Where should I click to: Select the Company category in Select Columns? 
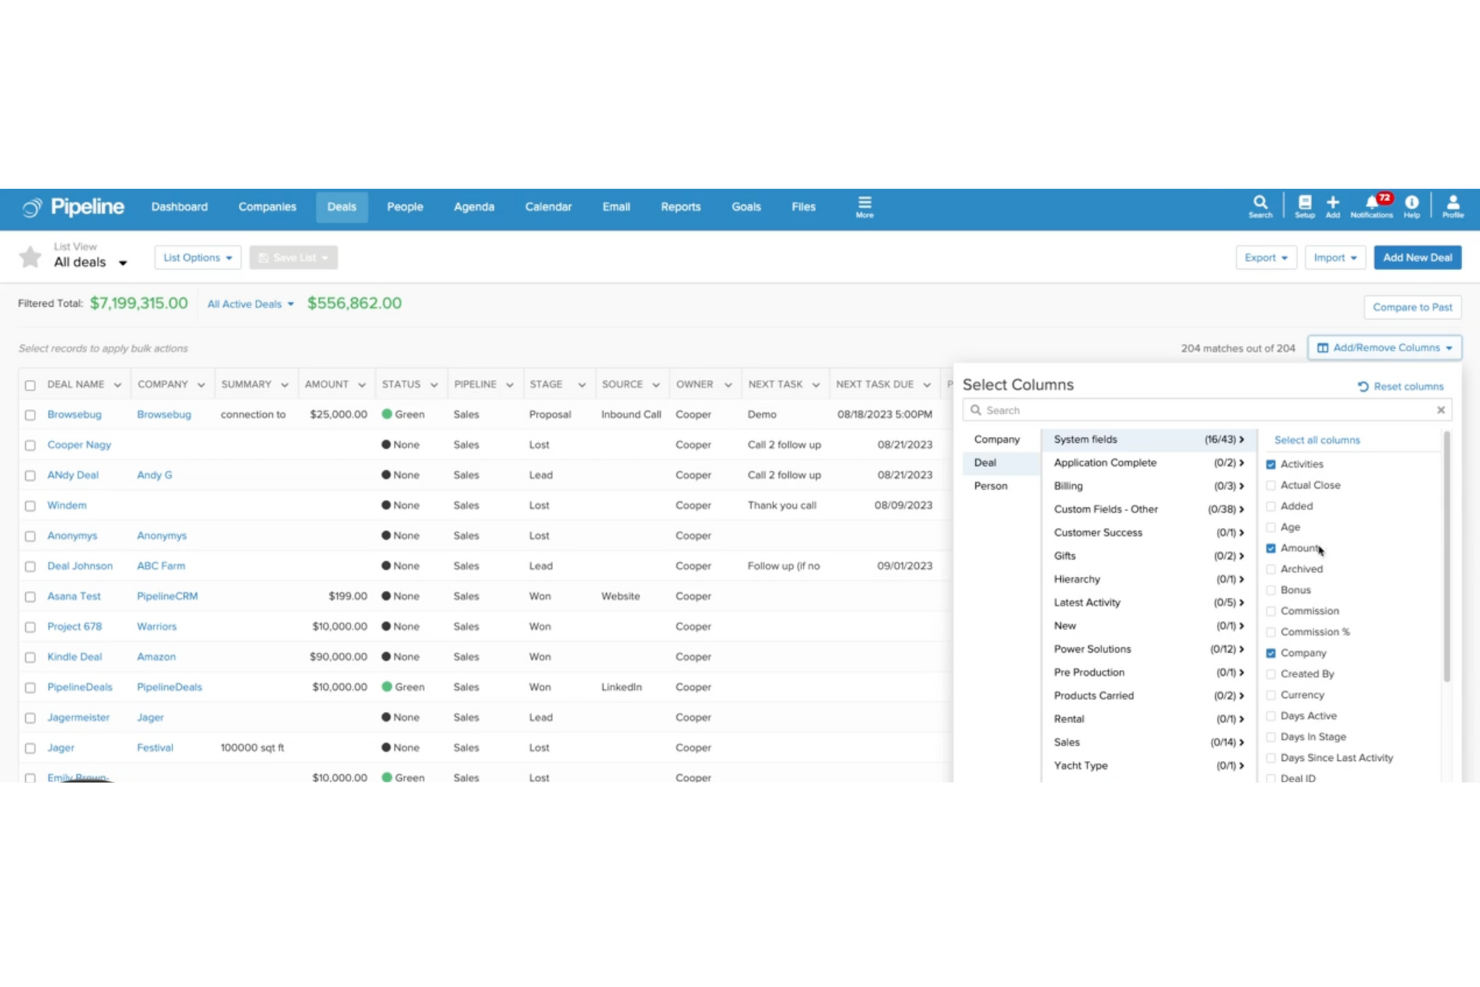[997, 440]
